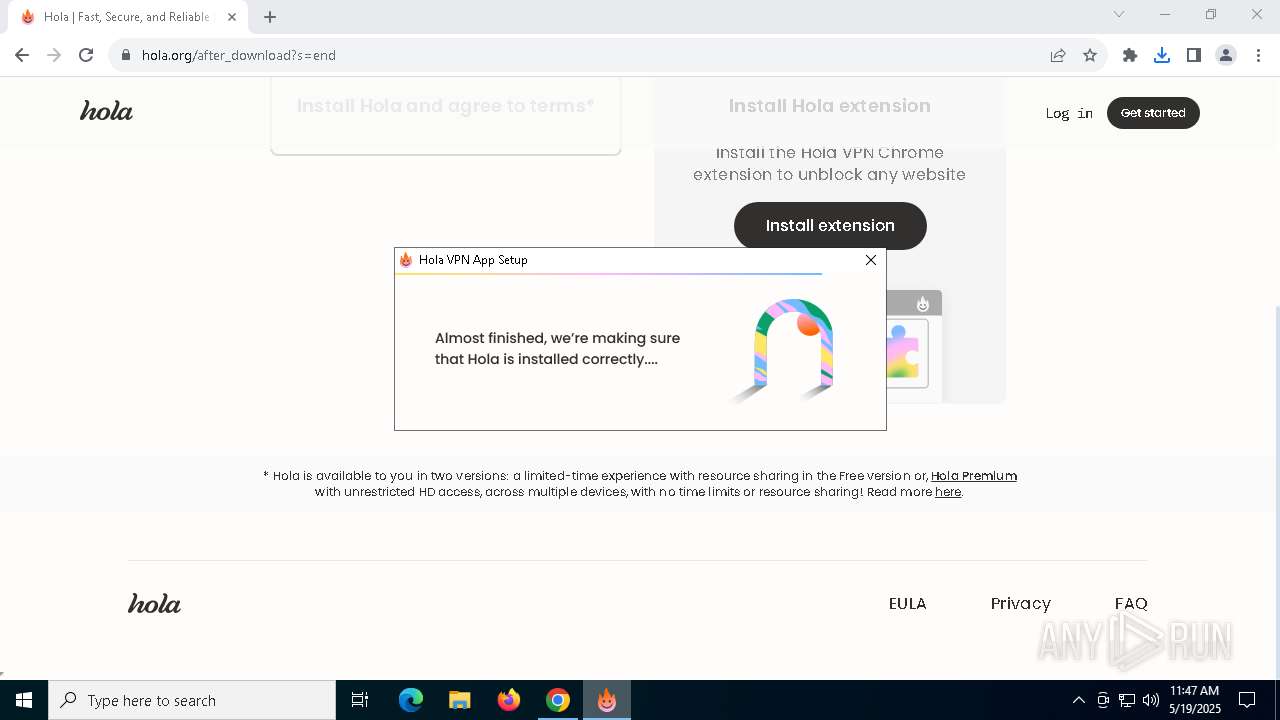This screenshot has width=1280, height=720.
Task: Click the Read more here link
Action: [948, 492]
